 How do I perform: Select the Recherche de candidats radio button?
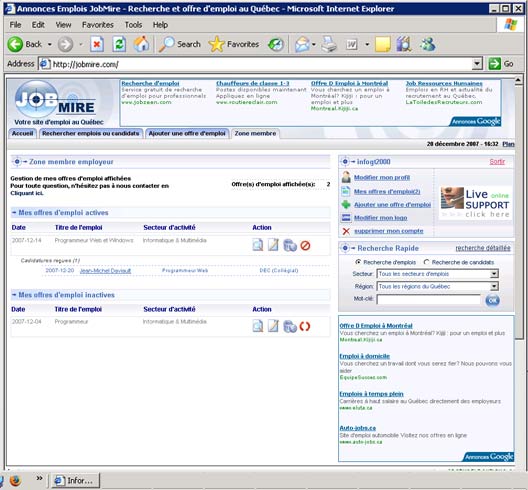tap(426, 262)
